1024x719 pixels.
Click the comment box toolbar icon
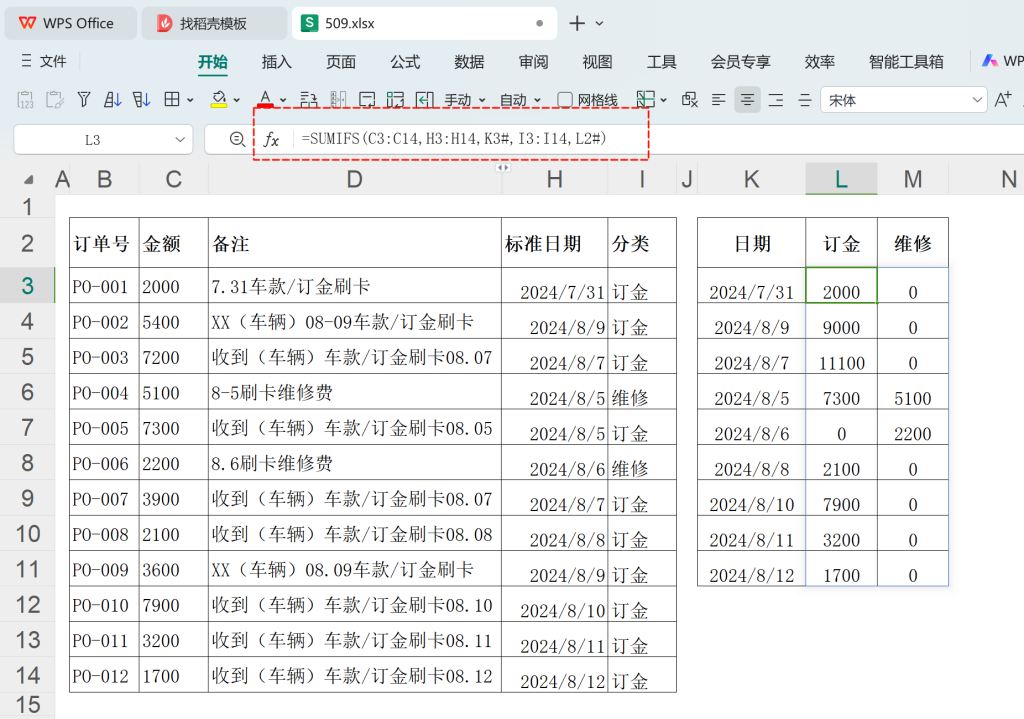[367, 100]
